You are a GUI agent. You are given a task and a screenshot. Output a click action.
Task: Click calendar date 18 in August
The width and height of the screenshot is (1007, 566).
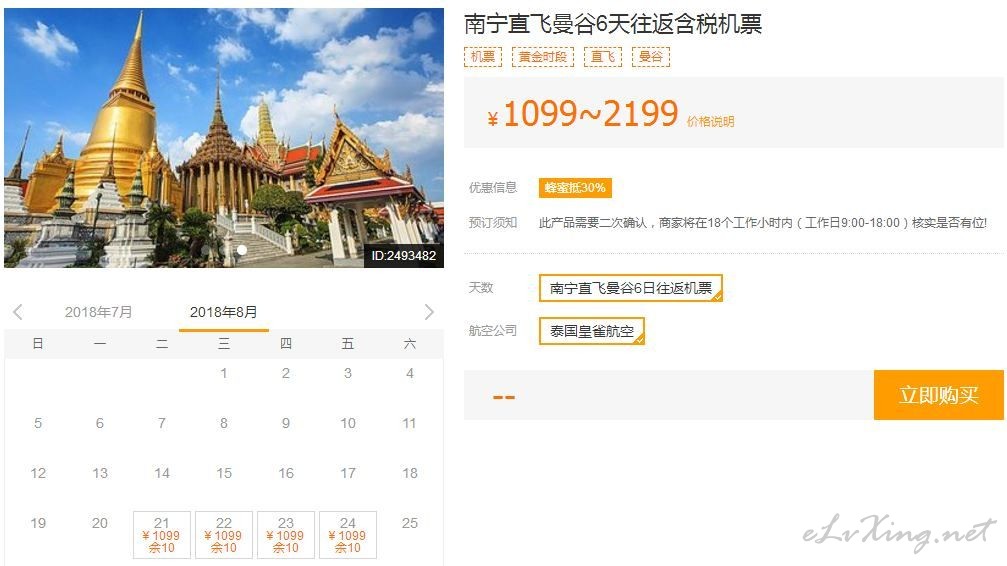click(x=410, y=473)
